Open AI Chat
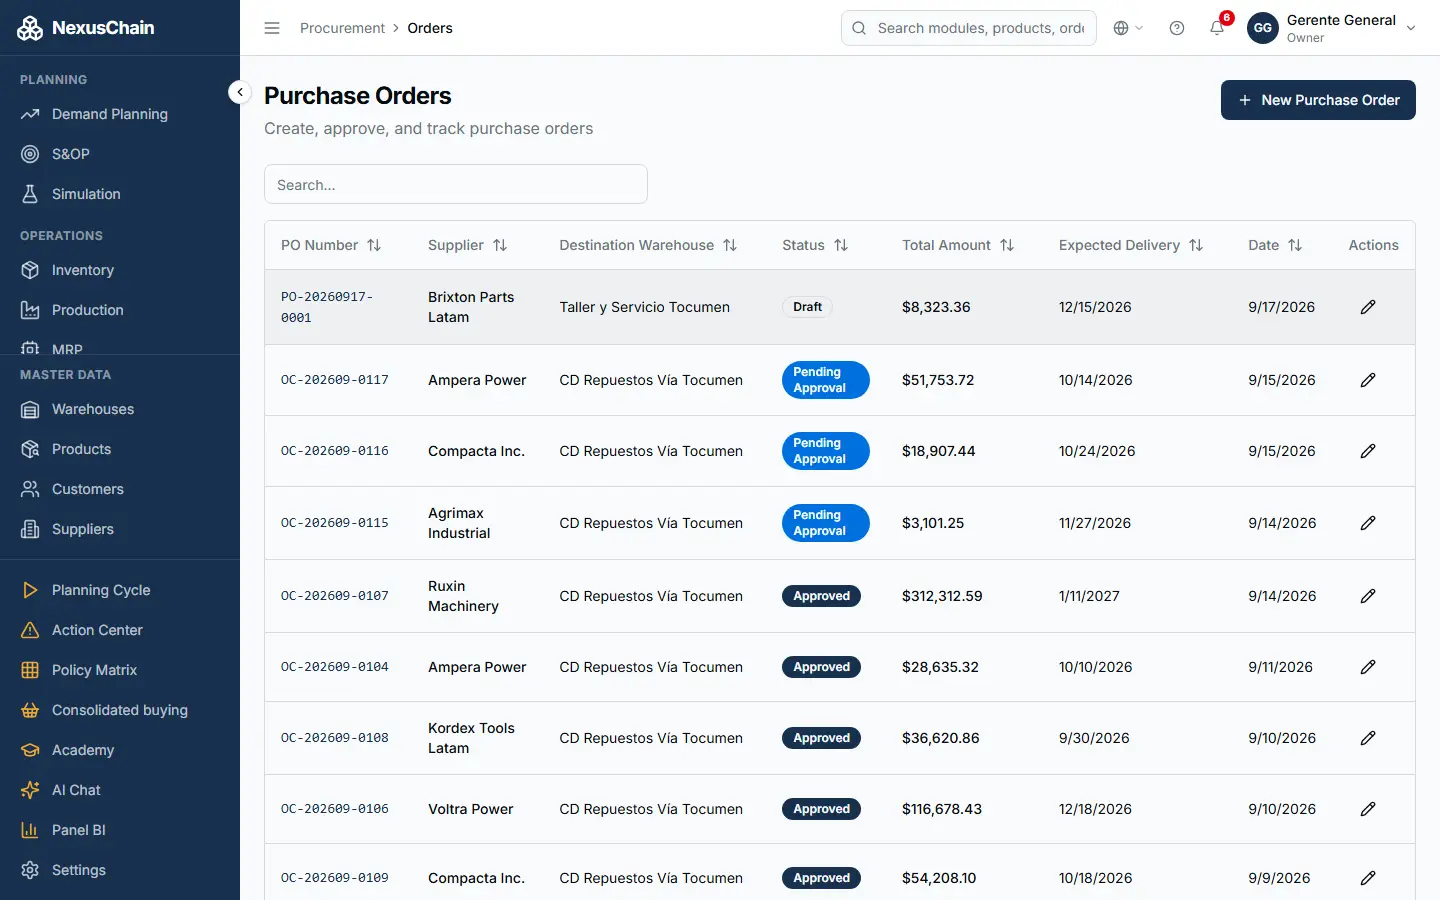1440x900 pixels. click(x=76, y=790)
